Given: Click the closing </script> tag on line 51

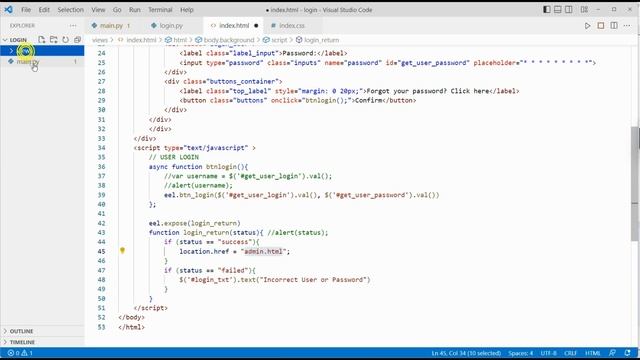Looking at the screenshot, I should pos(151,308).
